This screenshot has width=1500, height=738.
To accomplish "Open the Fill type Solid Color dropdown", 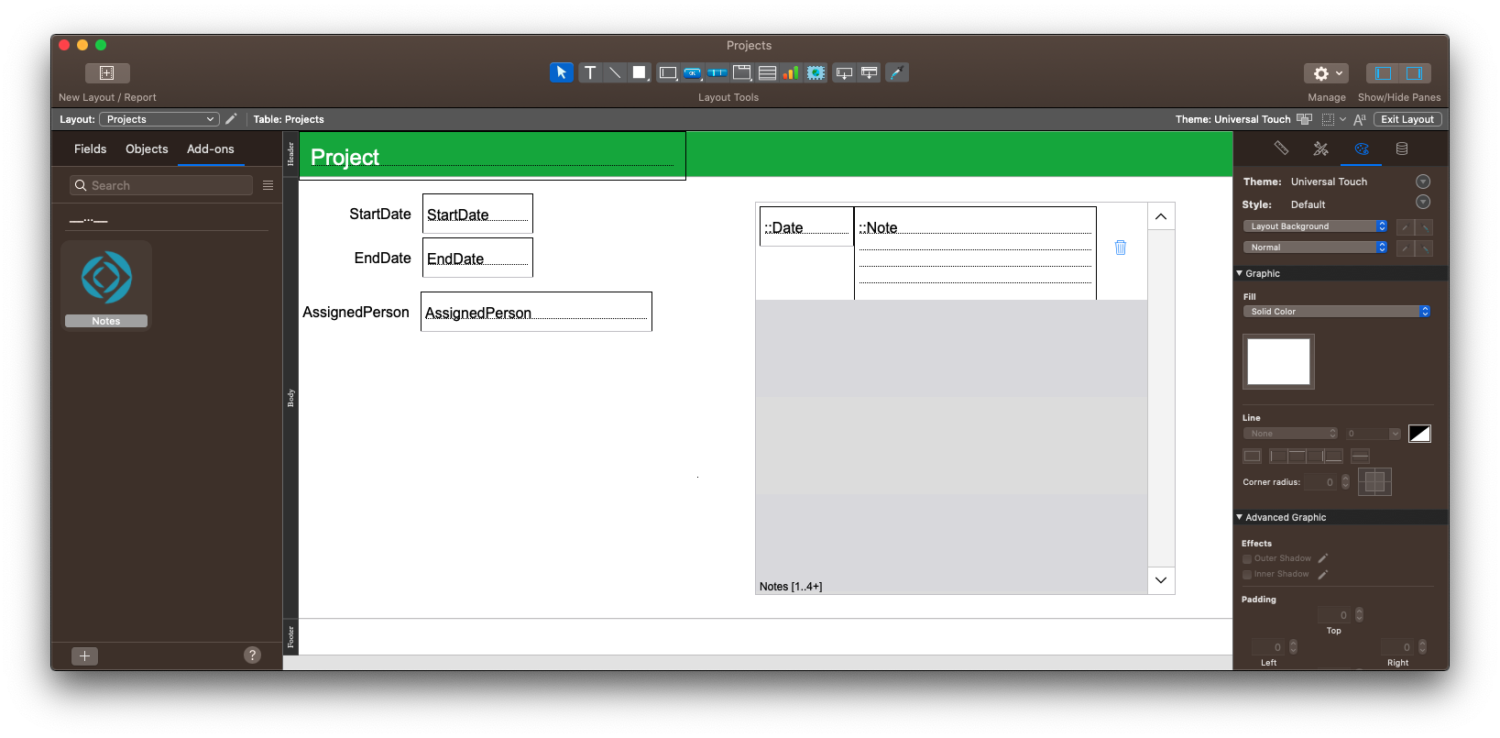I will click(x=1337, y=311).
